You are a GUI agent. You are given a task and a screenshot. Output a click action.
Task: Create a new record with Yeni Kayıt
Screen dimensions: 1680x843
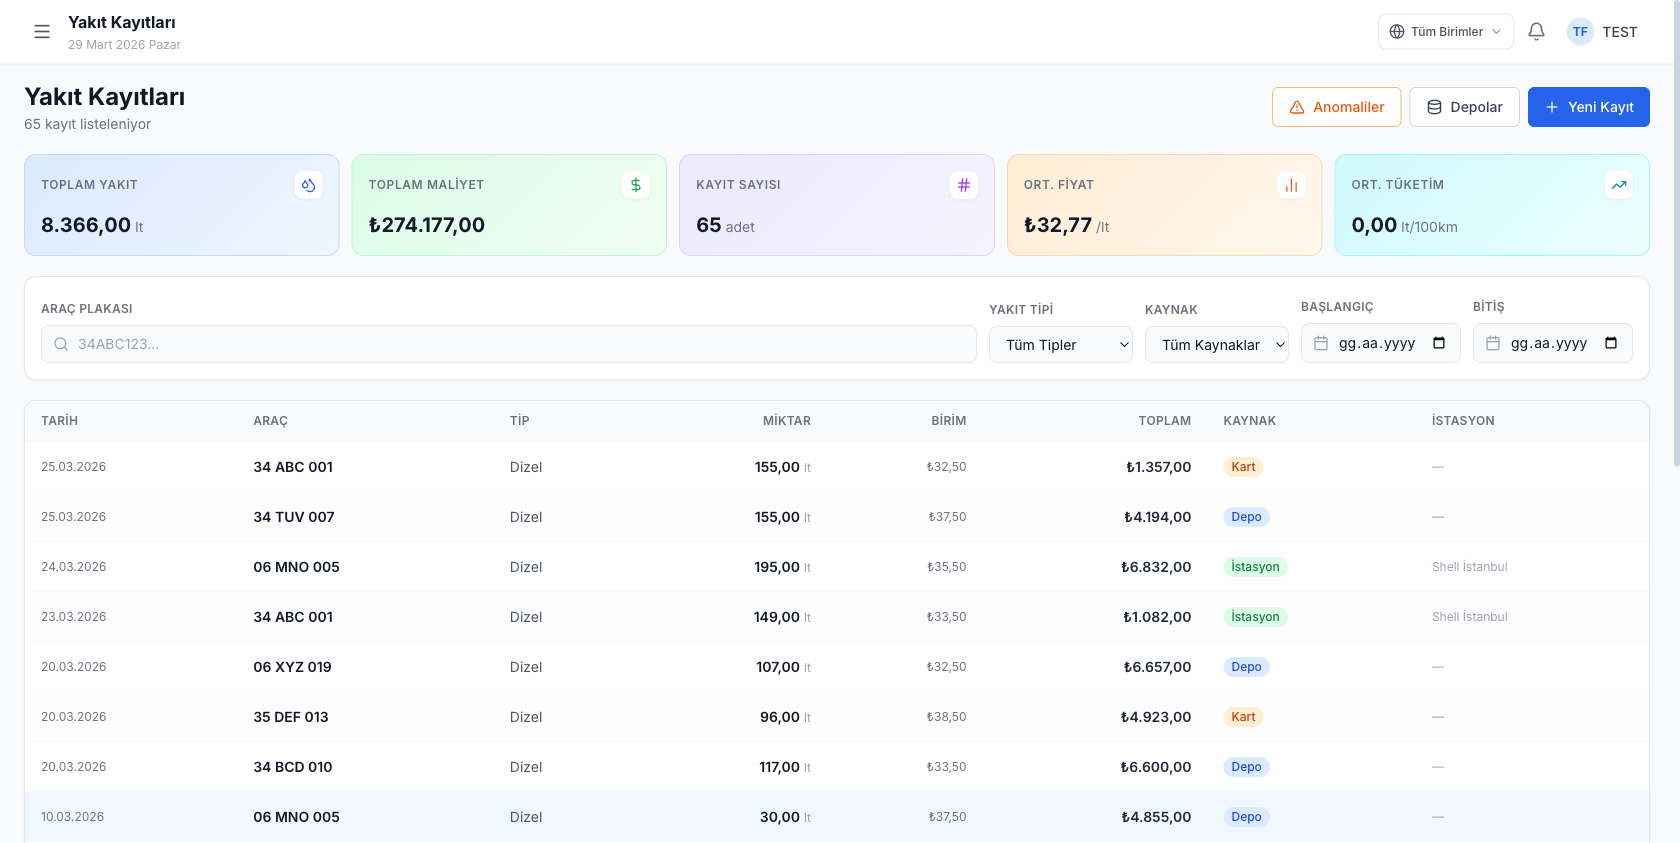(1588, 107)
